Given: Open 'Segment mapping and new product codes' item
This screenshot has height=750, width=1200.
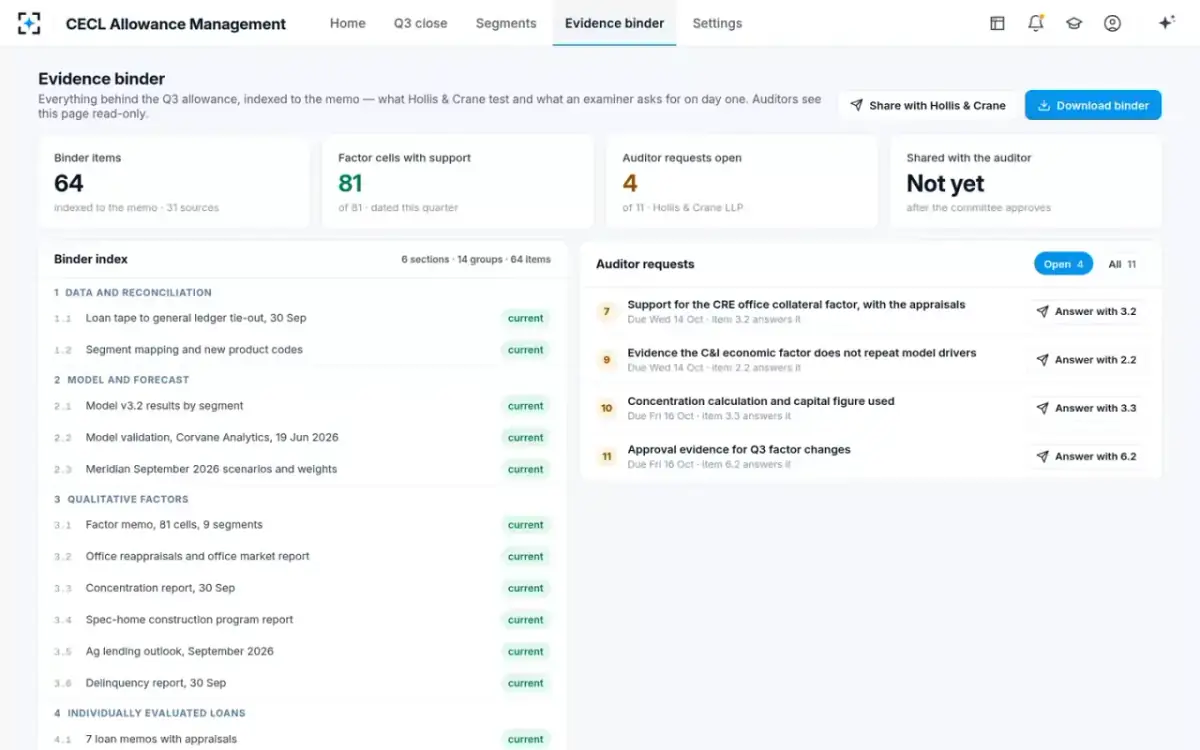Looking at the screenshot, I should click(302, 350).
